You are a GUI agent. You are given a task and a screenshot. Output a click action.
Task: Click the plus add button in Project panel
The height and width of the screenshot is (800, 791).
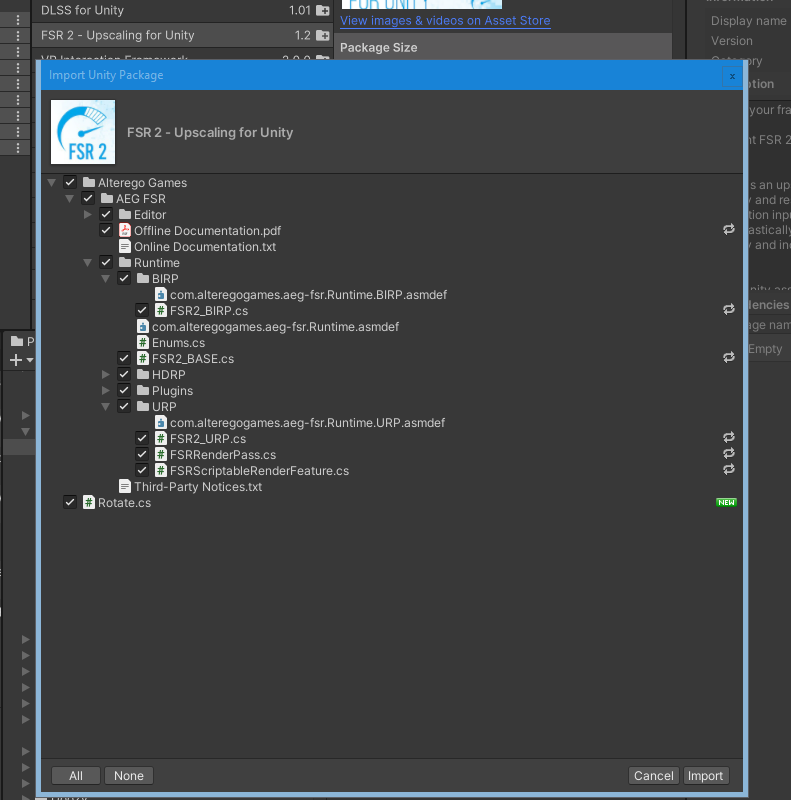16,360
